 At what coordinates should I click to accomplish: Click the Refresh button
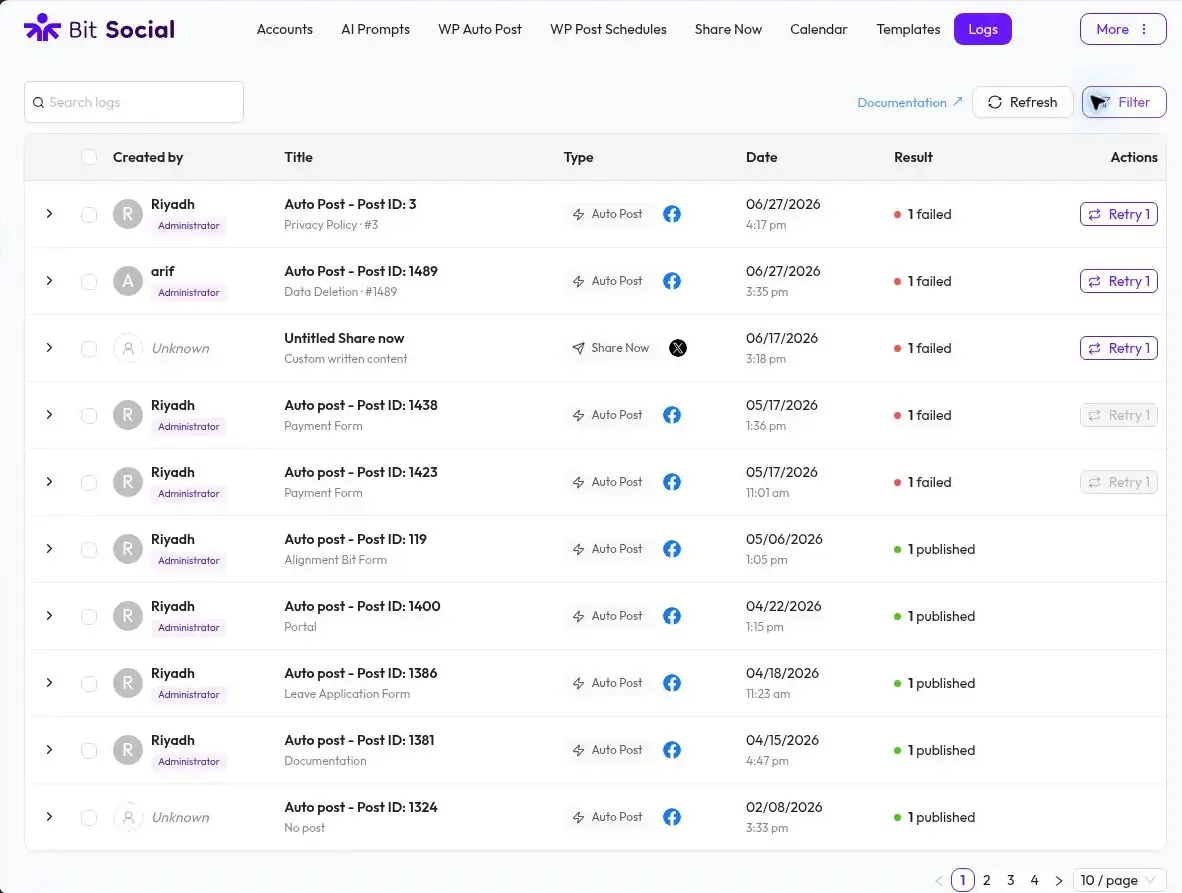[1022, 102]
